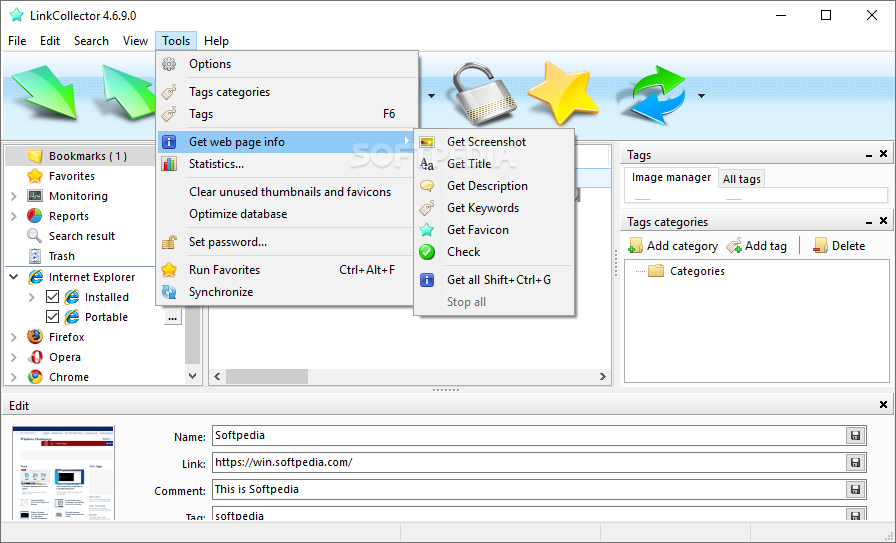Click the Search result magnifier icon
896x543 pixels.
tap(35, 236)
